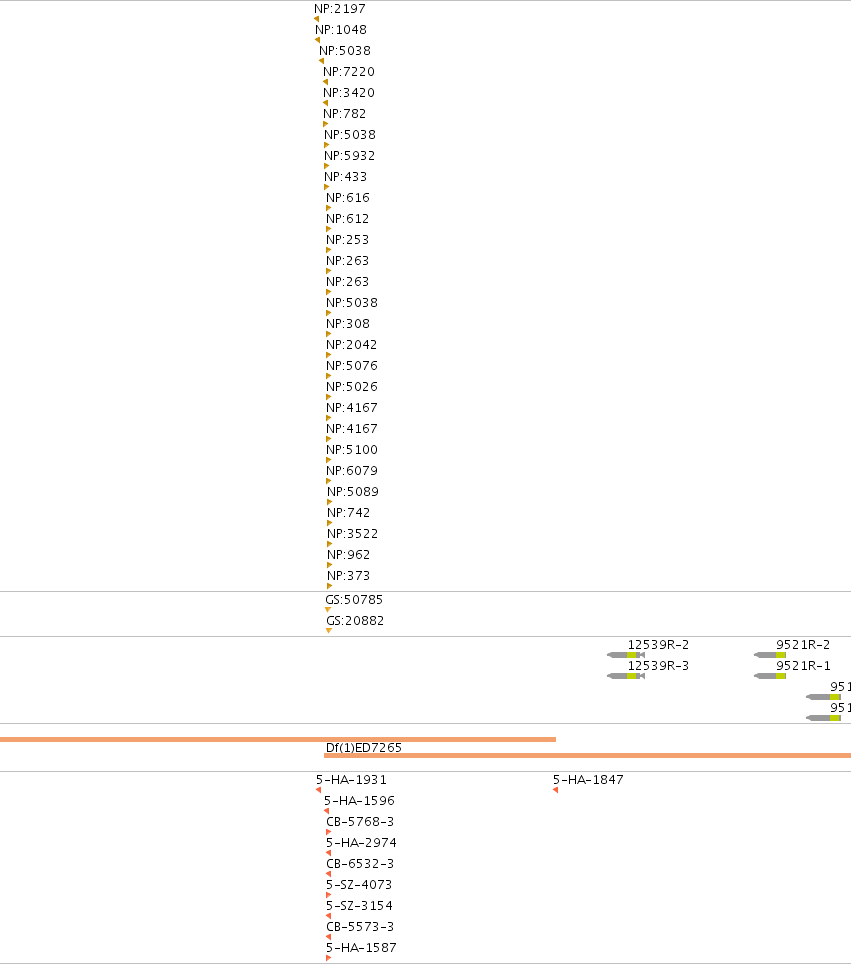851x964 pixels.
Task: Click the arrowhead marker under NP:373
Action: point(330,586)
